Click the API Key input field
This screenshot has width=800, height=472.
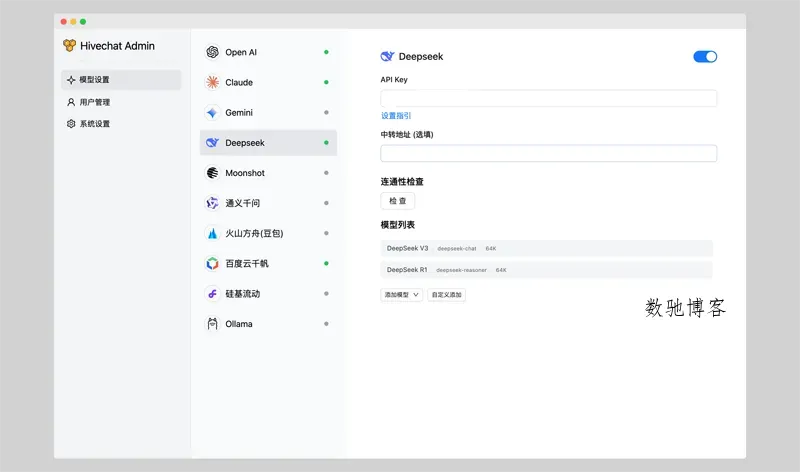[x=548, y=98]
